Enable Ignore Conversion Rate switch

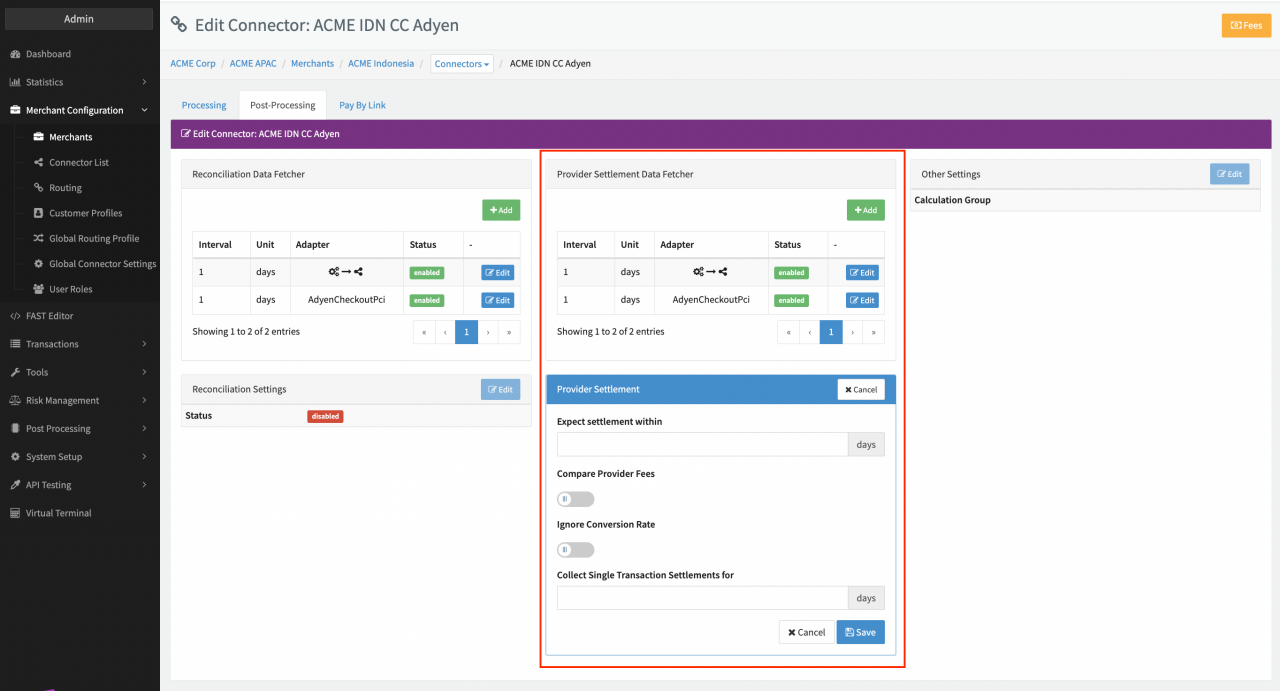575,550
